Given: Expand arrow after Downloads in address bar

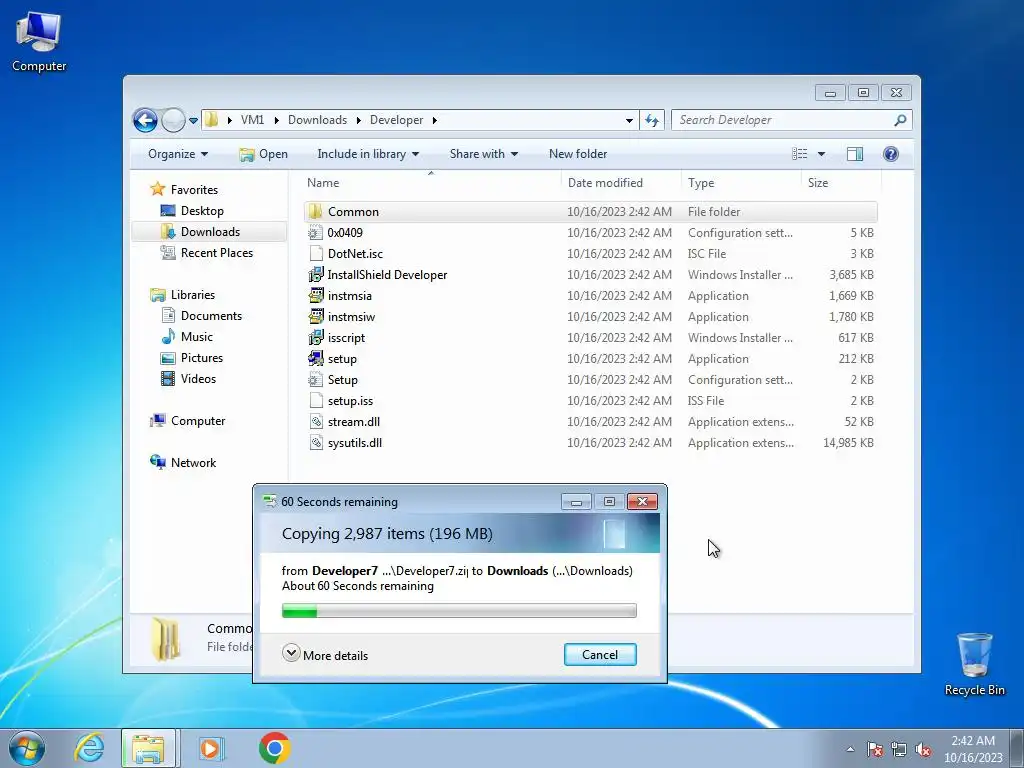Looking at the screenshot, I should (x=359, y=120).
